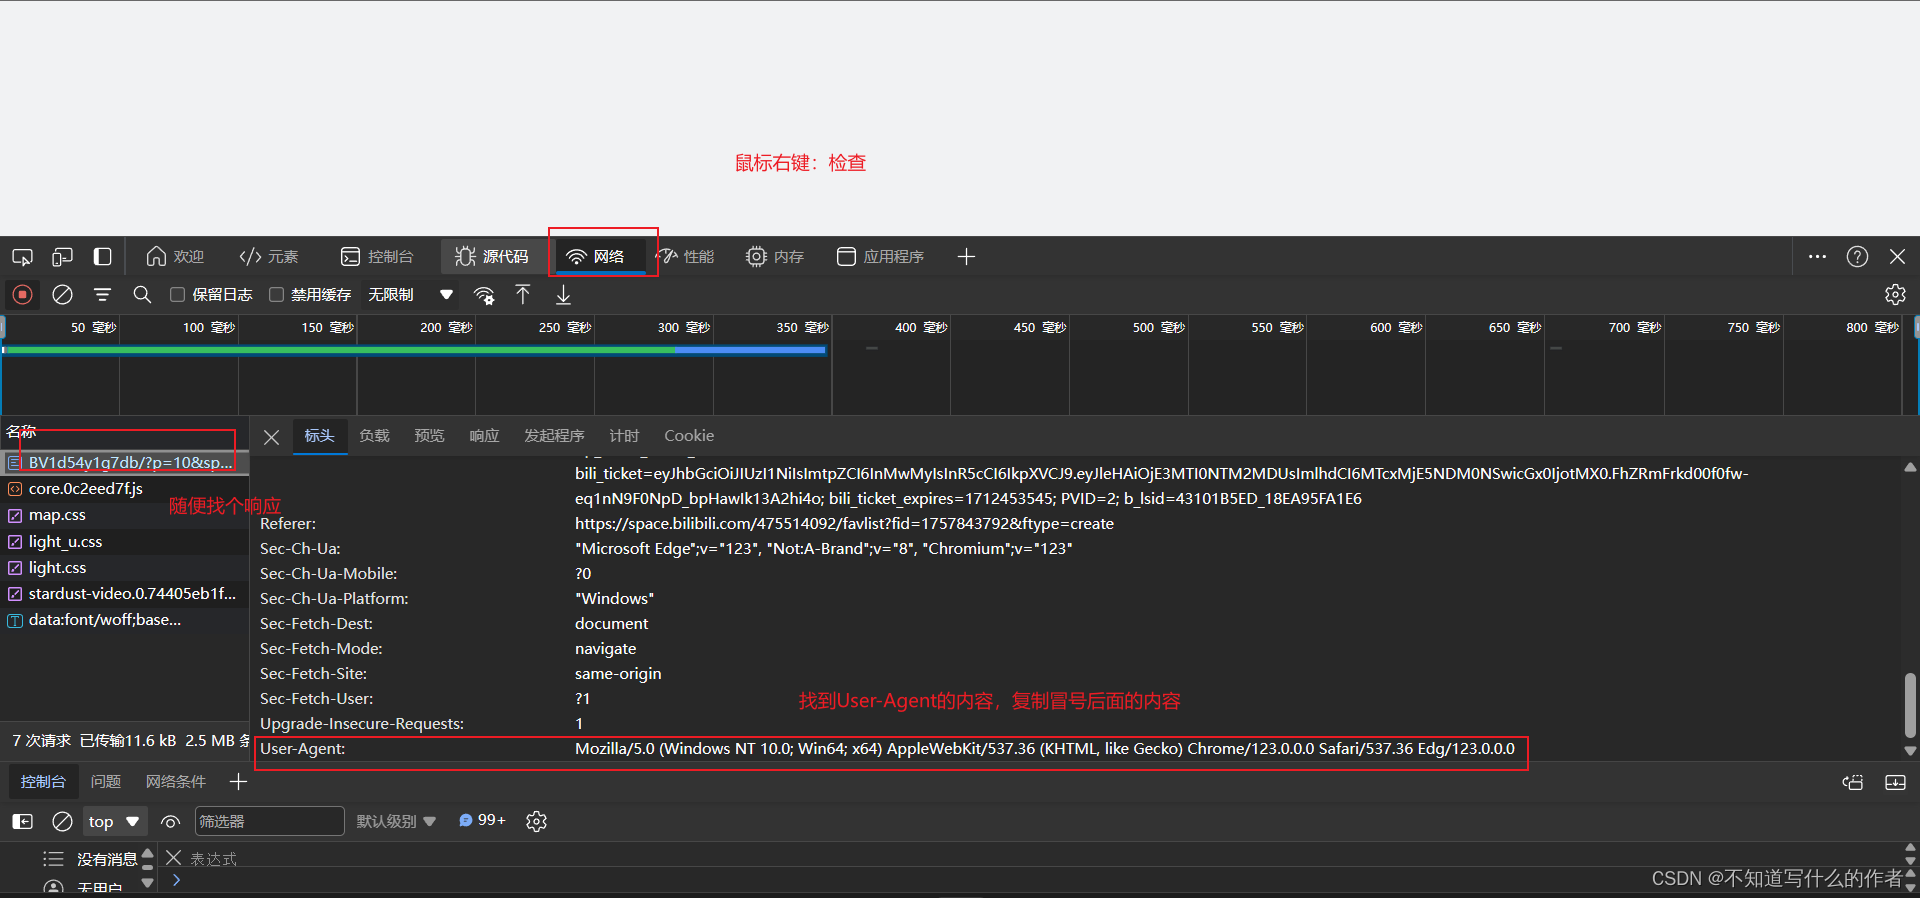
Task: Switch to the 响应 (Response) tab
Action: point(484,436)
